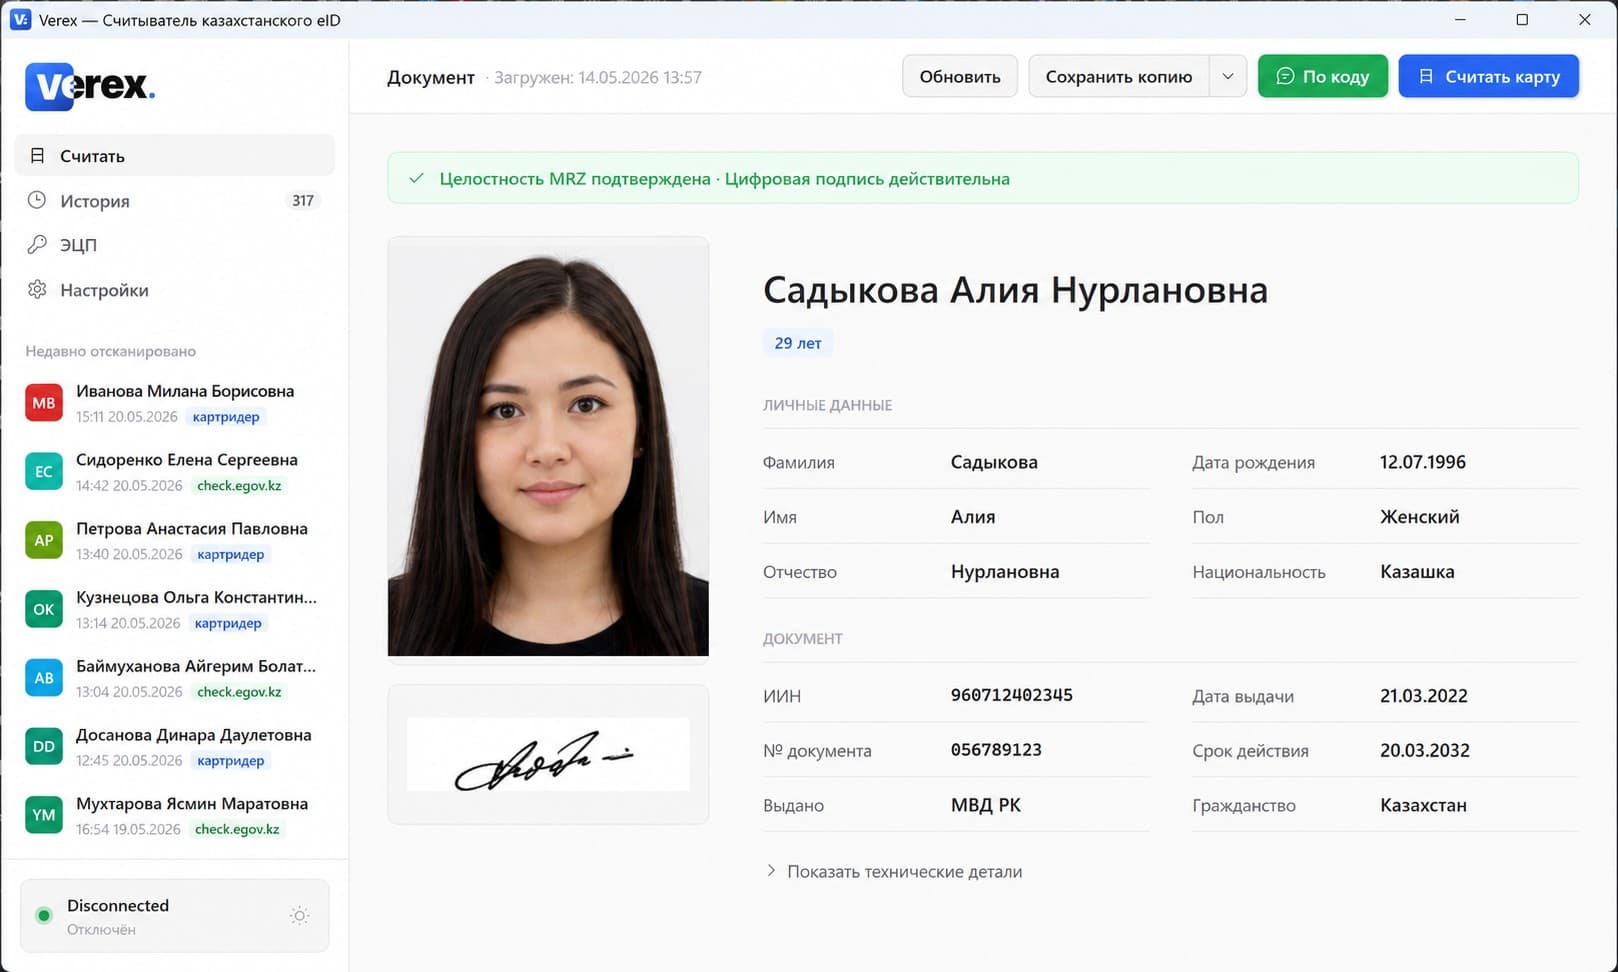Click the MB avatar for Иванова Милана
Screen dimensions: 1618x972
(x=44, y=403)
